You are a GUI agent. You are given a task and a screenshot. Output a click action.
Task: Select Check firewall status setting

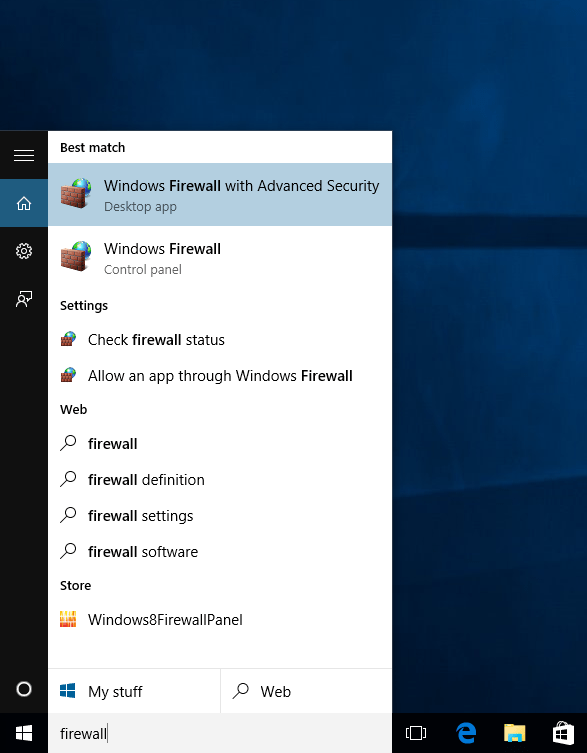click(220, 340)
